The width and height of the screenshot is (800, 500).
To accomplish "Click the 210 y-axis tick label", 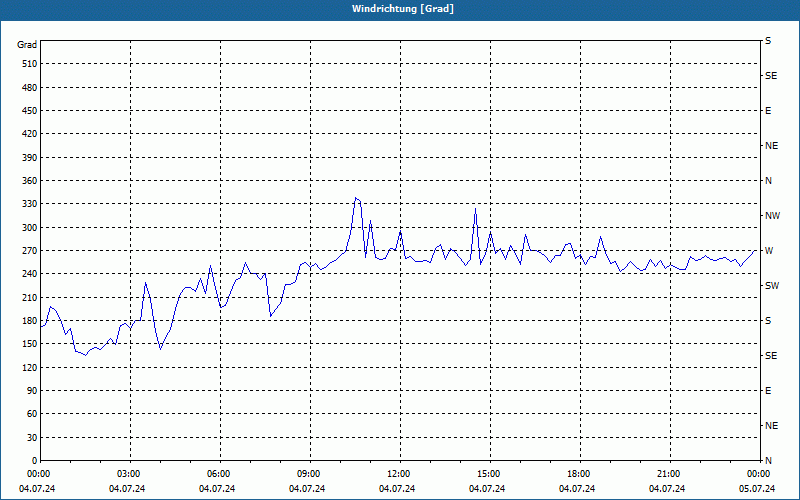I will (30, 297).
